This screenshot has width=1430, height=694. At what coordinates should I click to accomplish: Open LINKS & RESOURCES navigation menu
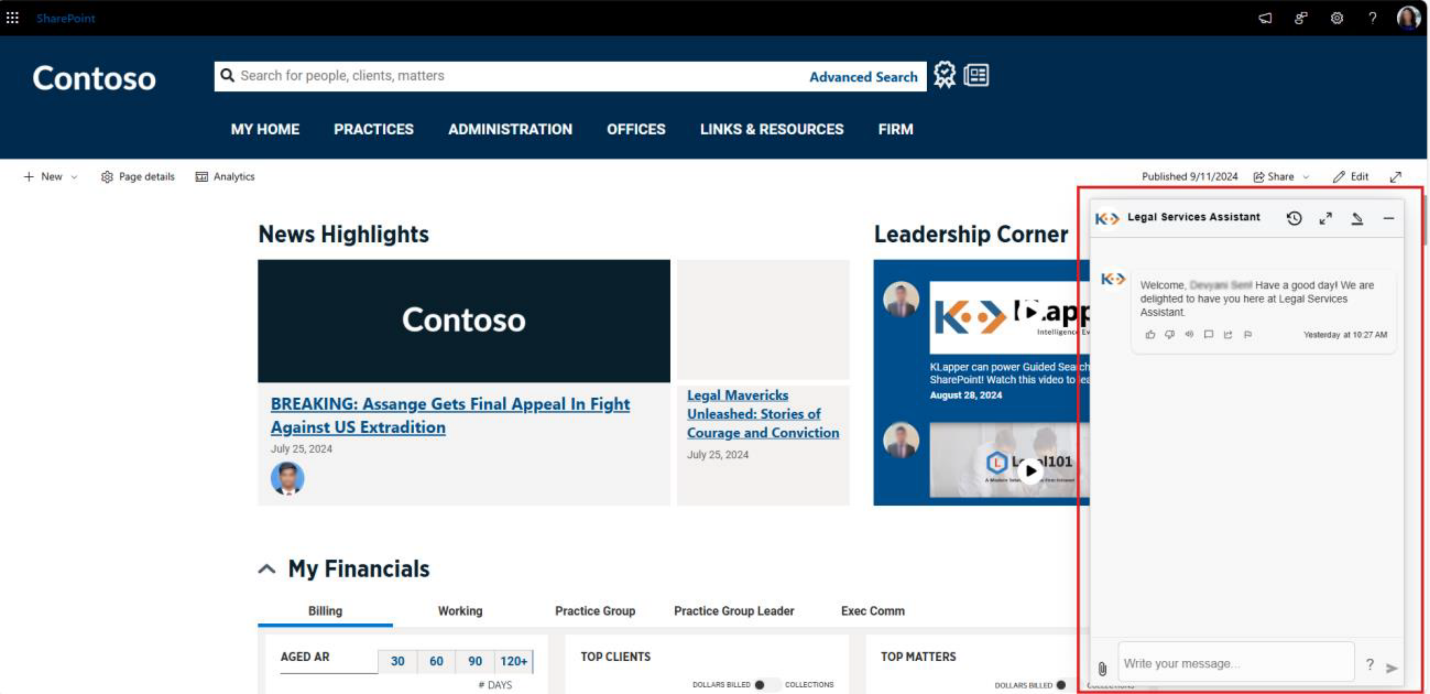[x=772, y=129]
